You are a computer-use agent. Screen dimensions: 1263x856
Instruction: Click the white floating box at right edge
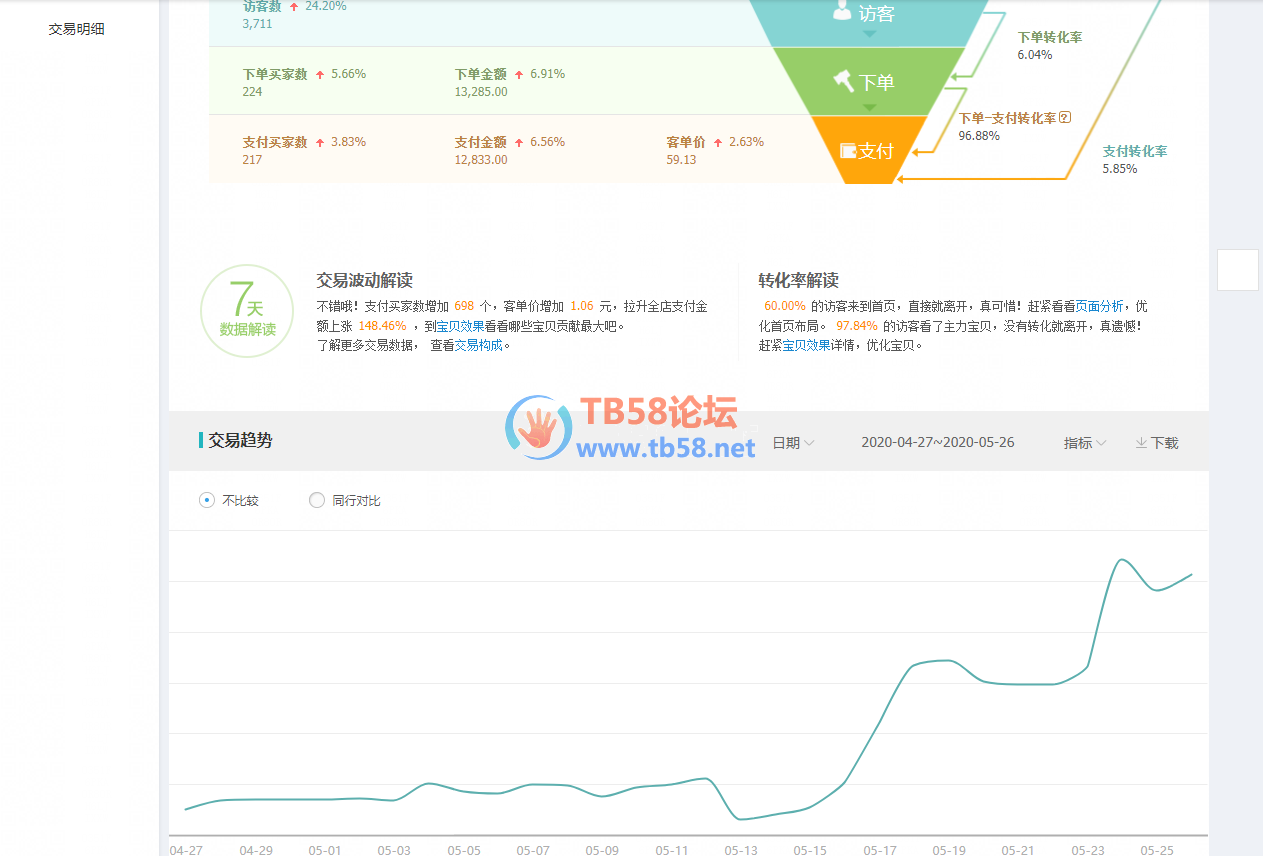(x=1237, y=270)
